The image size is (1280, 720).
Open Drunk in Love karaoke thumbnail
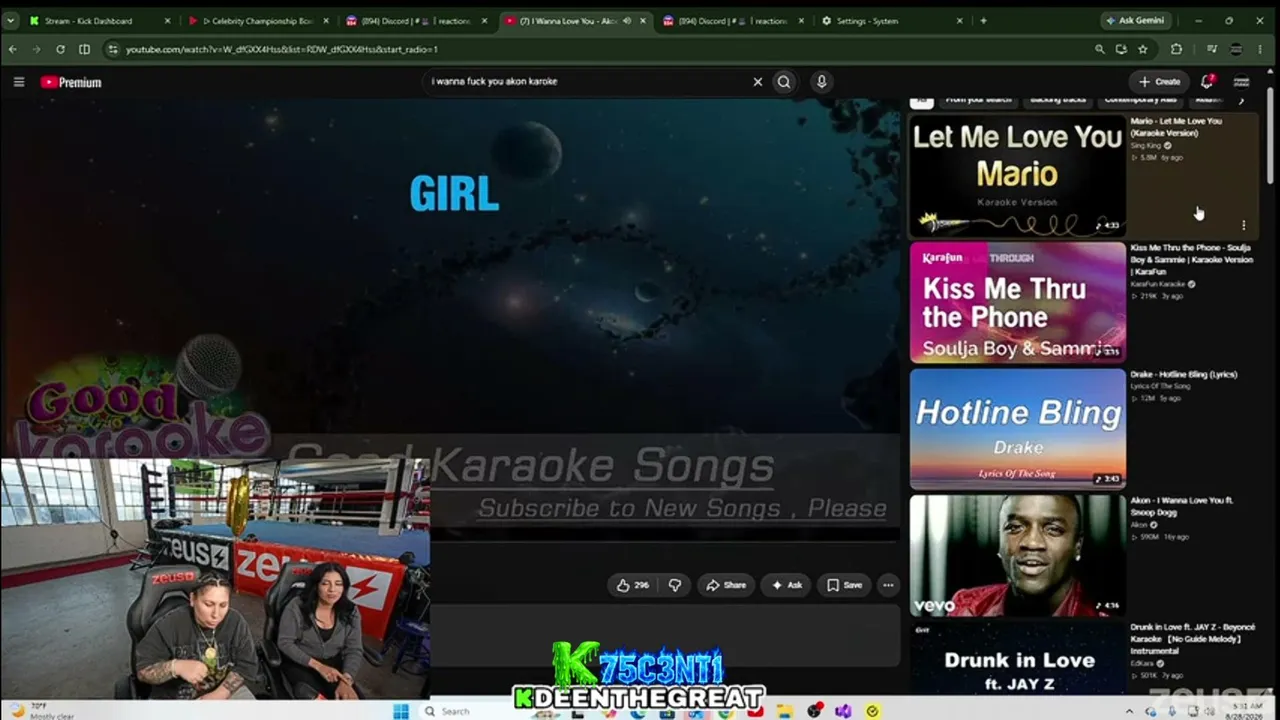coord(1017,660)
